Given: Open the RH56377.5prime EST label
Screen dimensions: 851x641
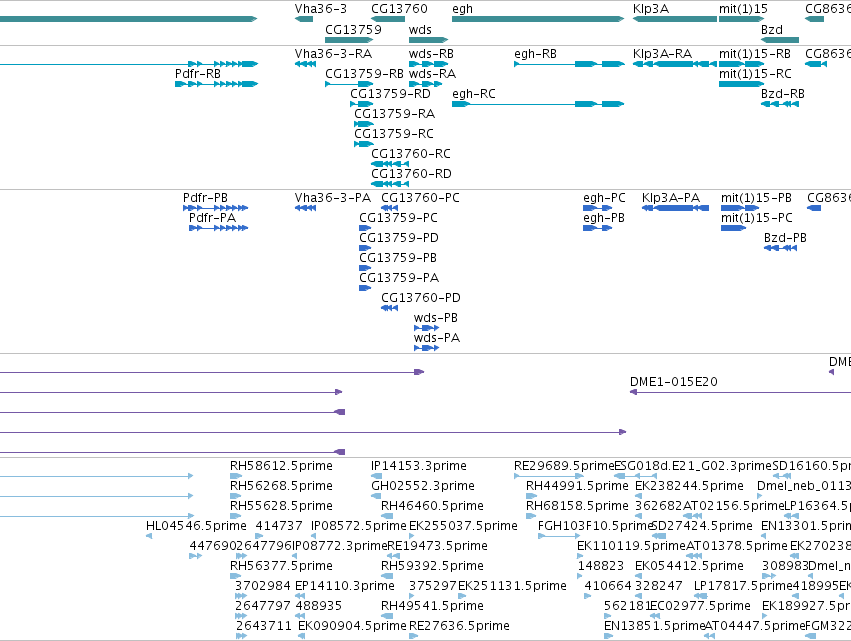Looking at the screenshot, I should pos(281,567).
